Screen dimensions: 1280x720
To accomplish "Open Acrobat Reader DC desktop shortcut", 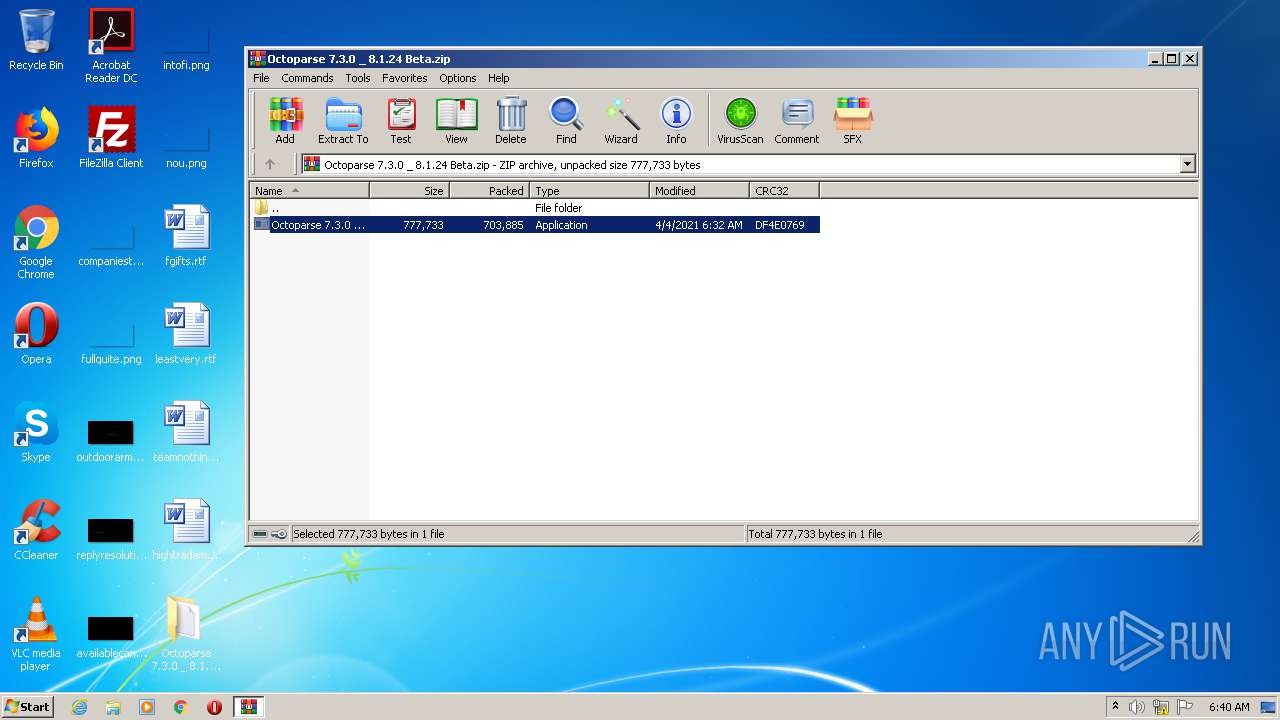I will (111, 45).
